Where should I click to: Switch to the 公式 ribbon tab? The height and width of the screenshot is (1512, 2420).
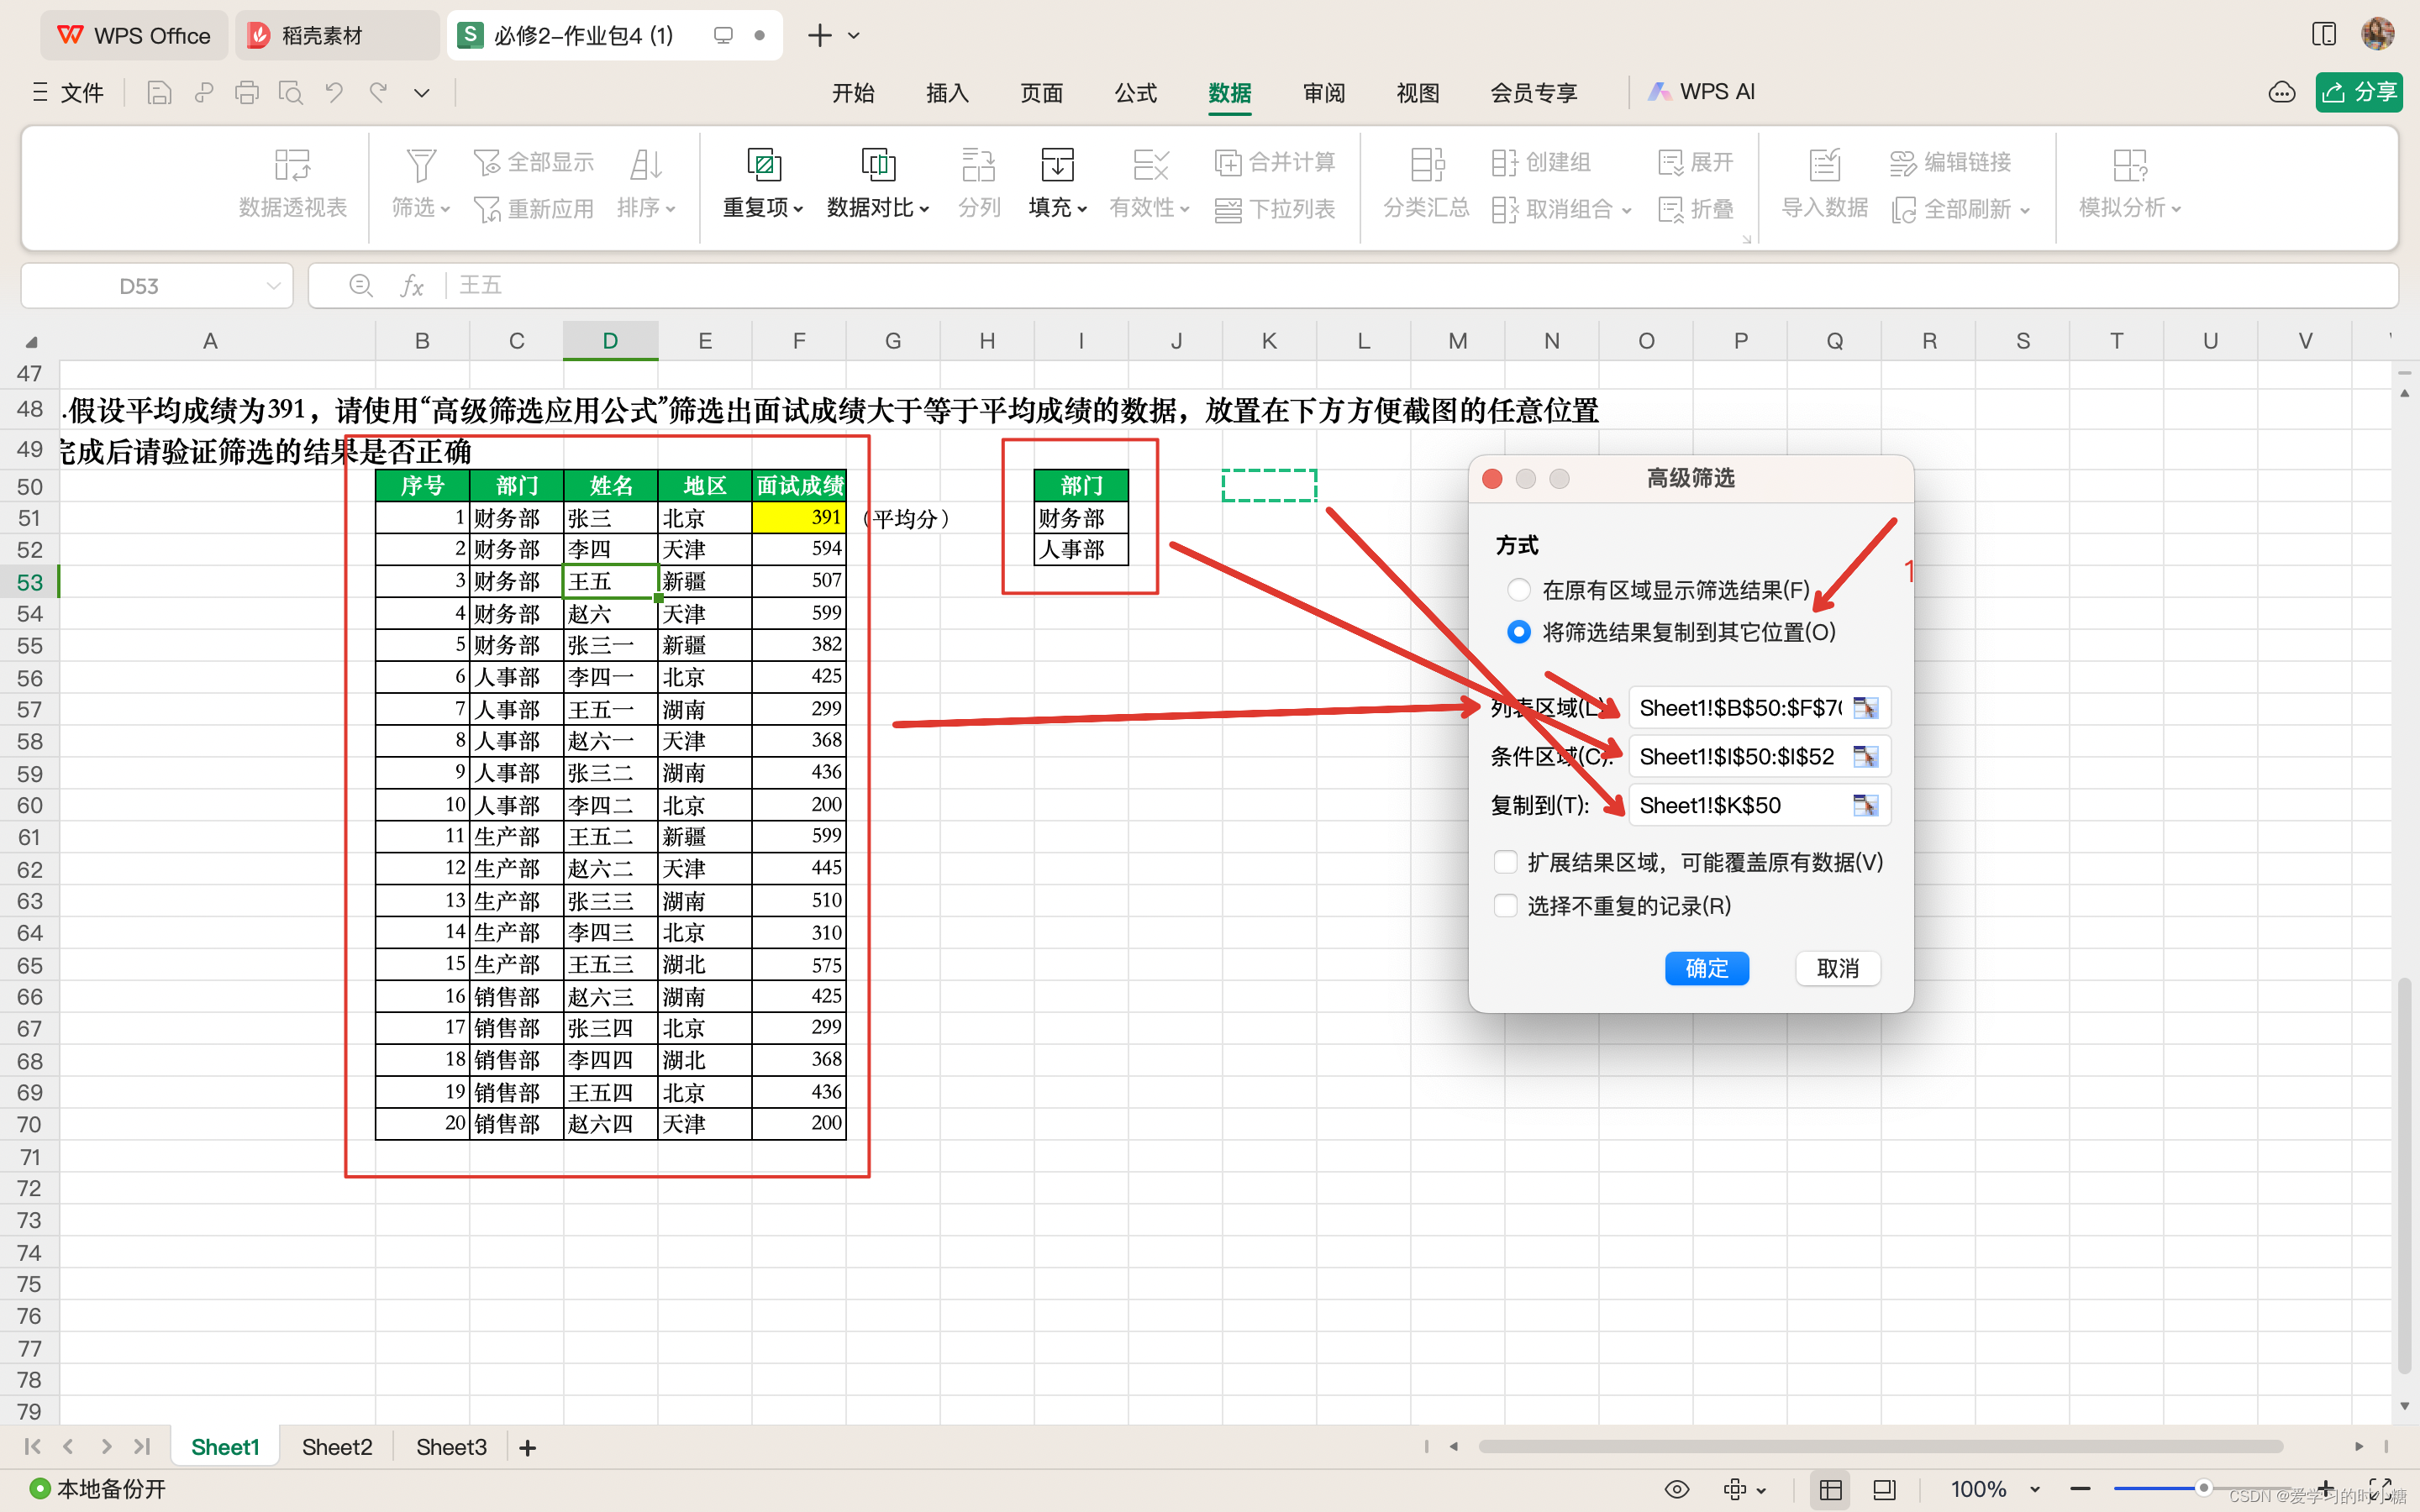click(1135, 93)
